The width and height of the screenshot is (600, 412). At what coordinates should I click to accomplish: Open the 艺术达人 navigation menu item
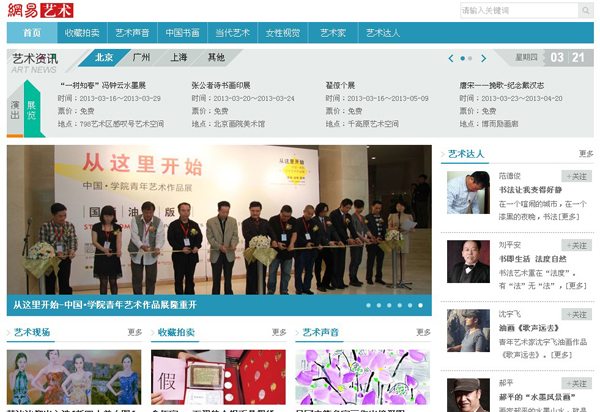click(x=383, y=33)
